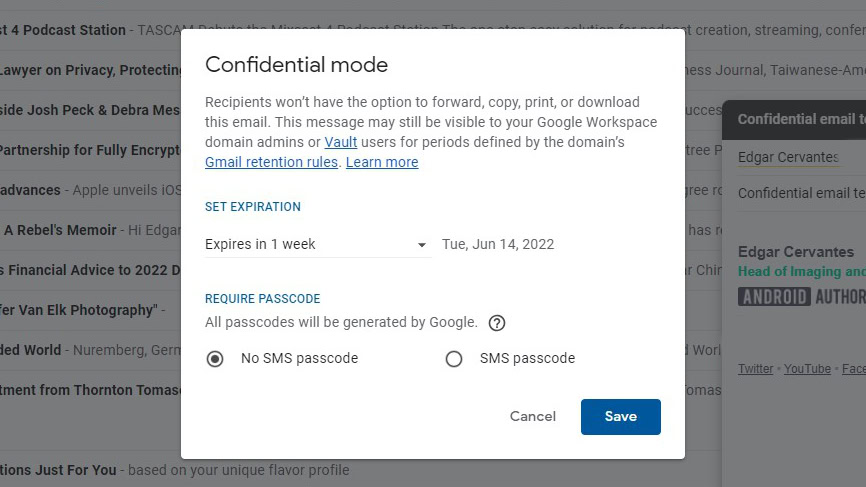Click the Save button
Image resolution: width=866 pixels, height=487 pixels.
[x=620, y=417]
